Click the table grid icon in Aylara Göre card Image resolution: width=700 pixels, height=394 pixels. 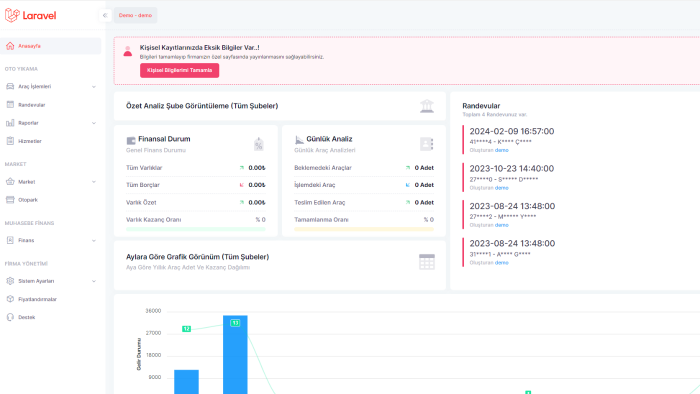[x=427, y=262]
